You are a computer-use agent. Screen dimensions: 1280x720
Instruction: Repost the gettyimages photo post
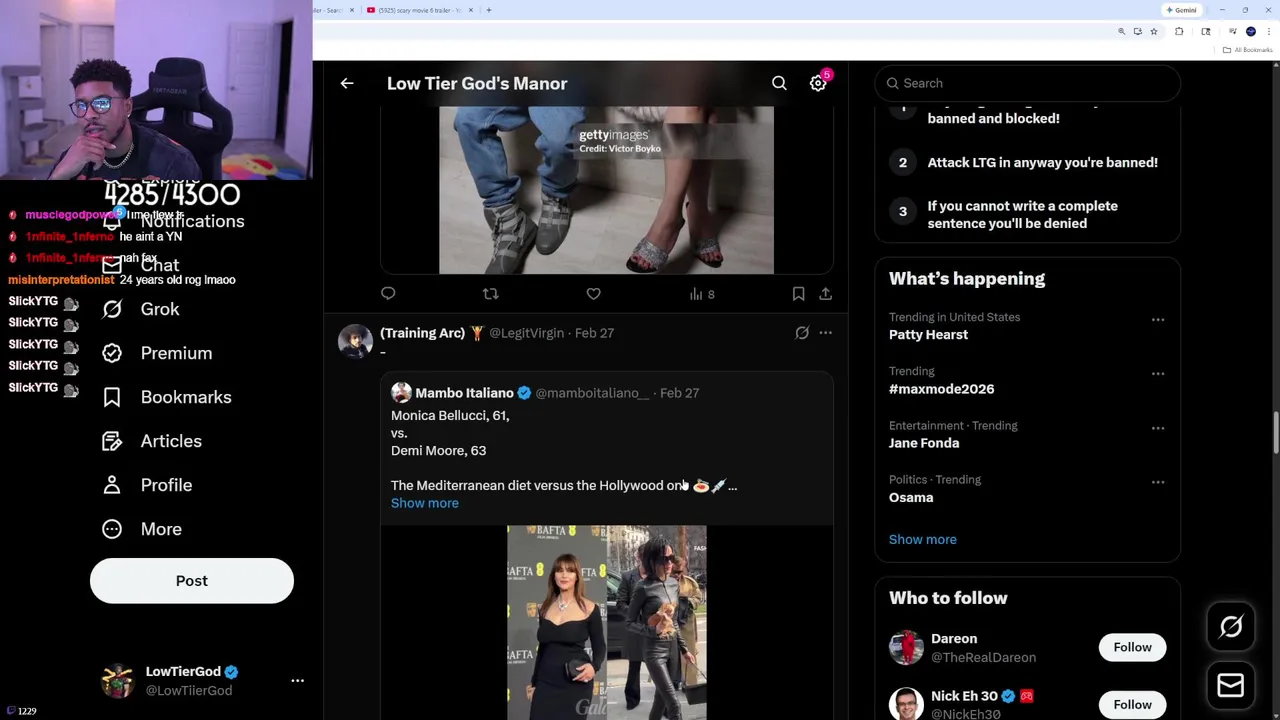(x=490, y=294)
